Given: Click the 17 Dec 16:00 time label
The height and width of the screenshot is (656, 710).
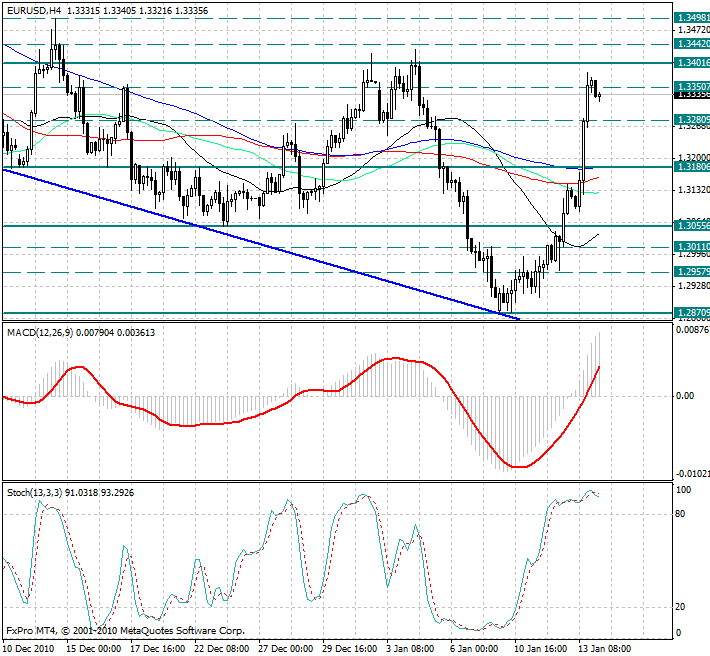Looking at the screenshot, I should [x=158, y=649].
